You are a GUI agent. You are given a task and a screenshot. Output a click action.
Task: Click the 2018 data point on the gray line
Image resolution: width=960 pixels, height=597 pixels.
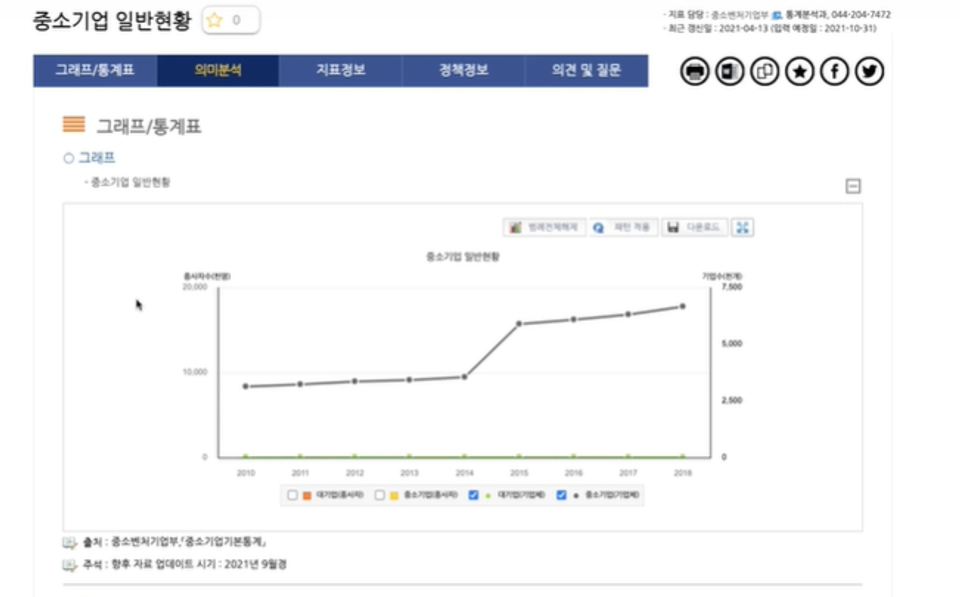click(x=683, y=306)
